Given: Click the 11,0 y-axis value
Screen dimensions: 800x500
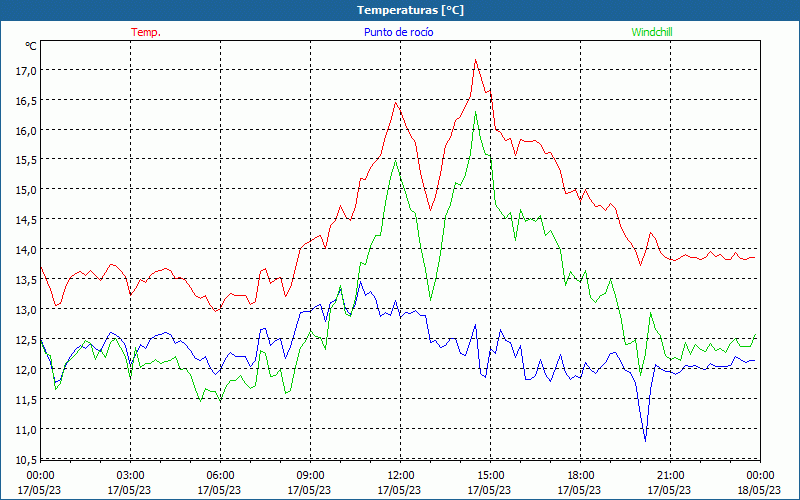Looking at the screenshot, I should [x=25, y=429].
